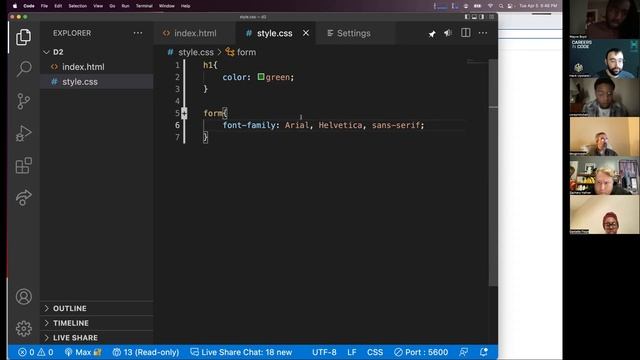Click the errors and warnings status indicator
The height and width of the screenshot is (360, 640).
(x=36, y=352)
